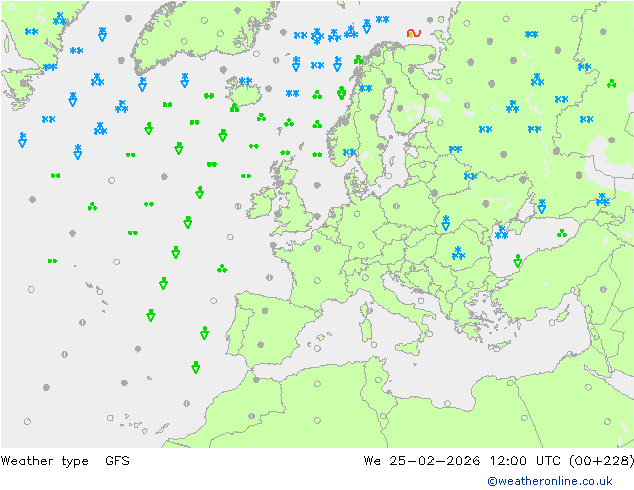Select the green shower symbol on Turkey's Black Sea coast
Viewport: 634px width, 490px height.
point(518,261)
